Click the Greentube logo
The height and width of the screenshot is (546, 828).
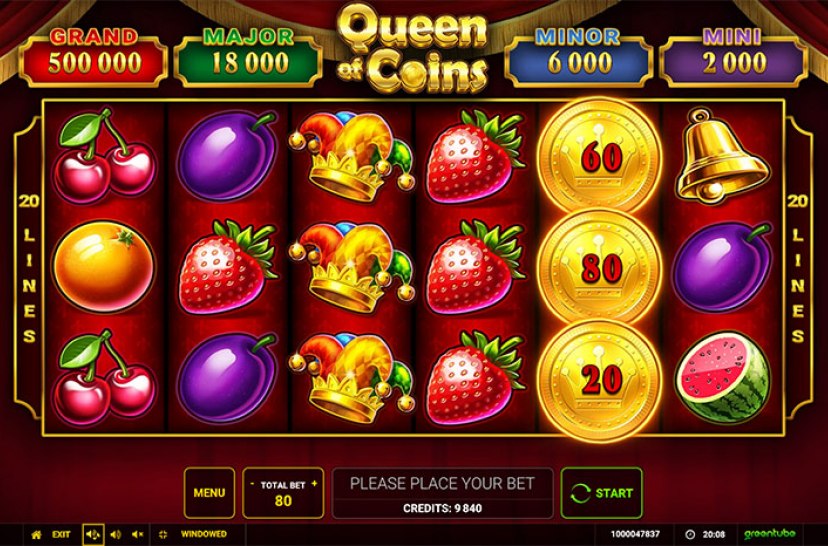click(x=769, y=534)
